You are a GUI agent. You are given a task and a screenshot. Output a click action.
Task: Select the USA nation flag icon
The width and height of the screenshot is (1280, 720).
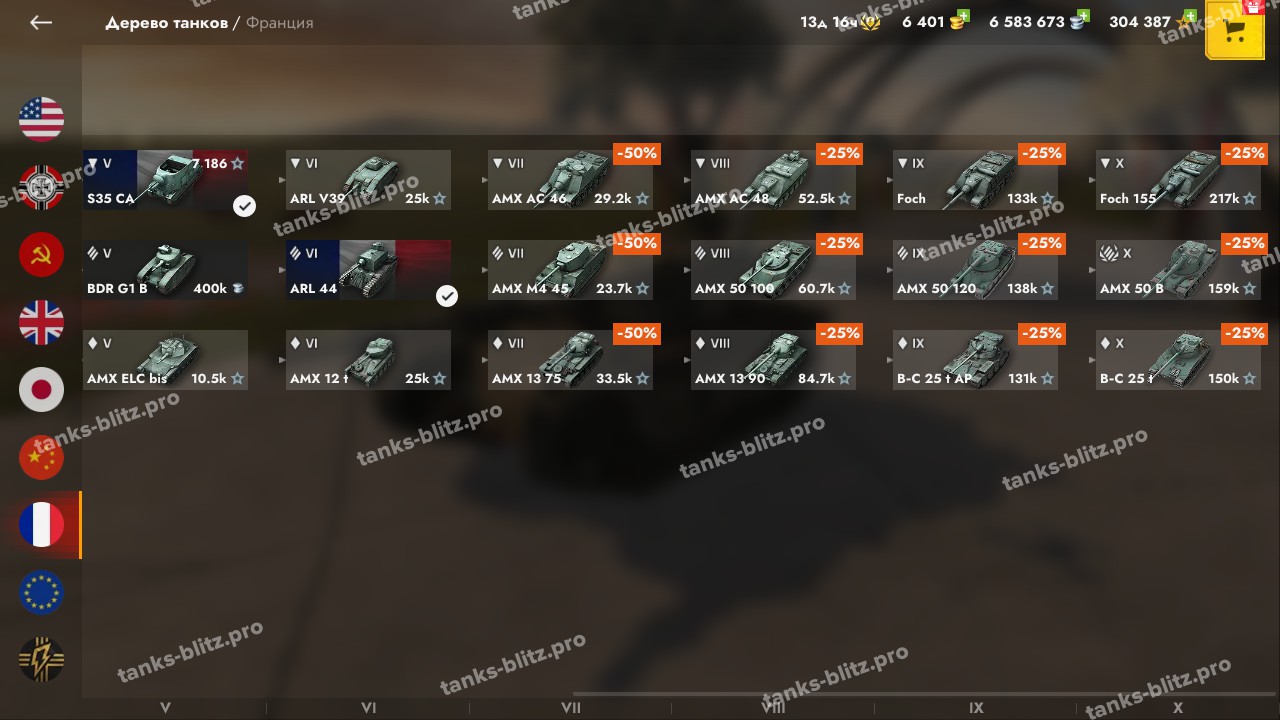[41, 118]
